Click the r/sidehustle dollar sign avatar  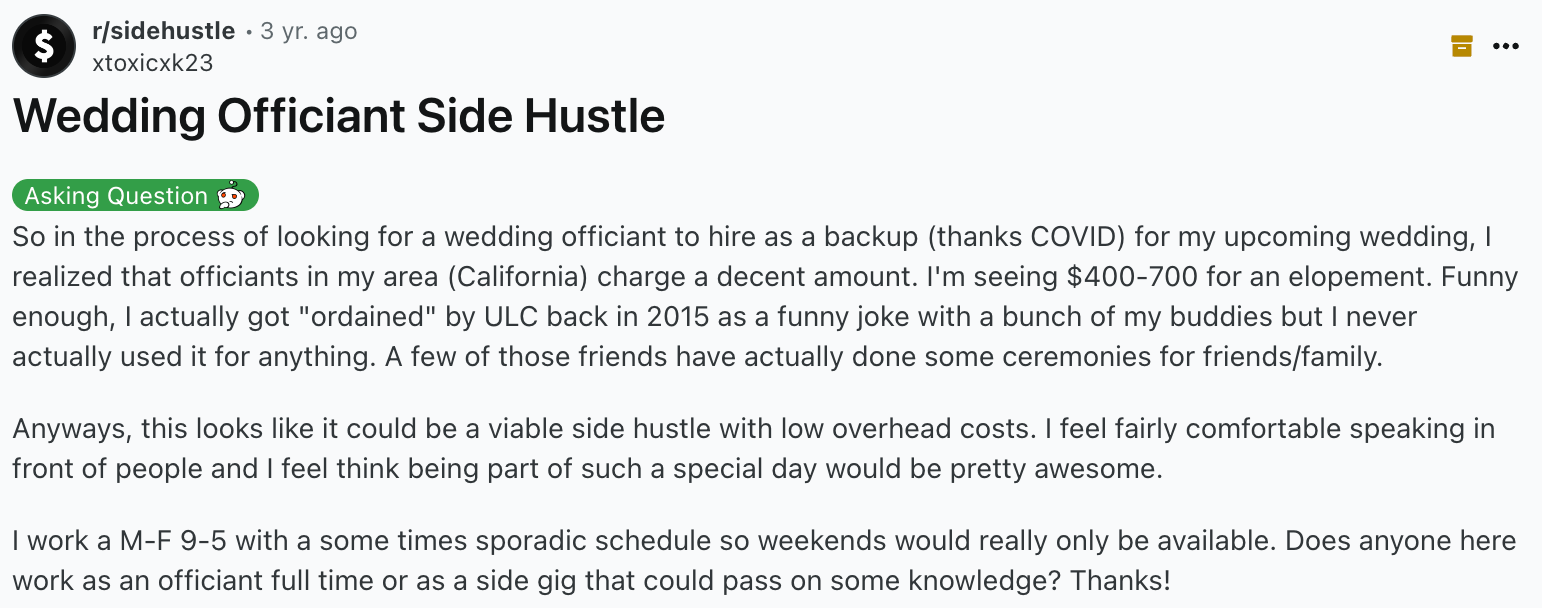point(42,45)
